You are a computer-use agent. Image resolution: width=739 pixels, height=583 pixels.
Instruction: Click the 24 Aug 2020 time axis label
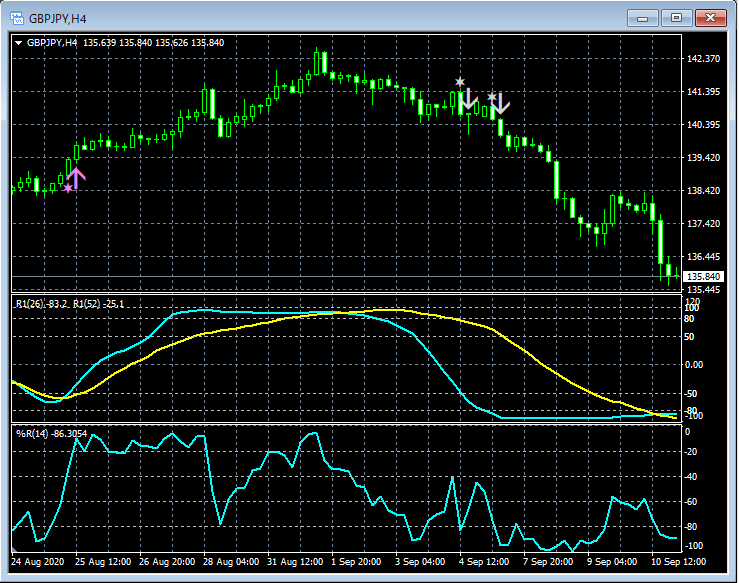(x=37, y=562)
